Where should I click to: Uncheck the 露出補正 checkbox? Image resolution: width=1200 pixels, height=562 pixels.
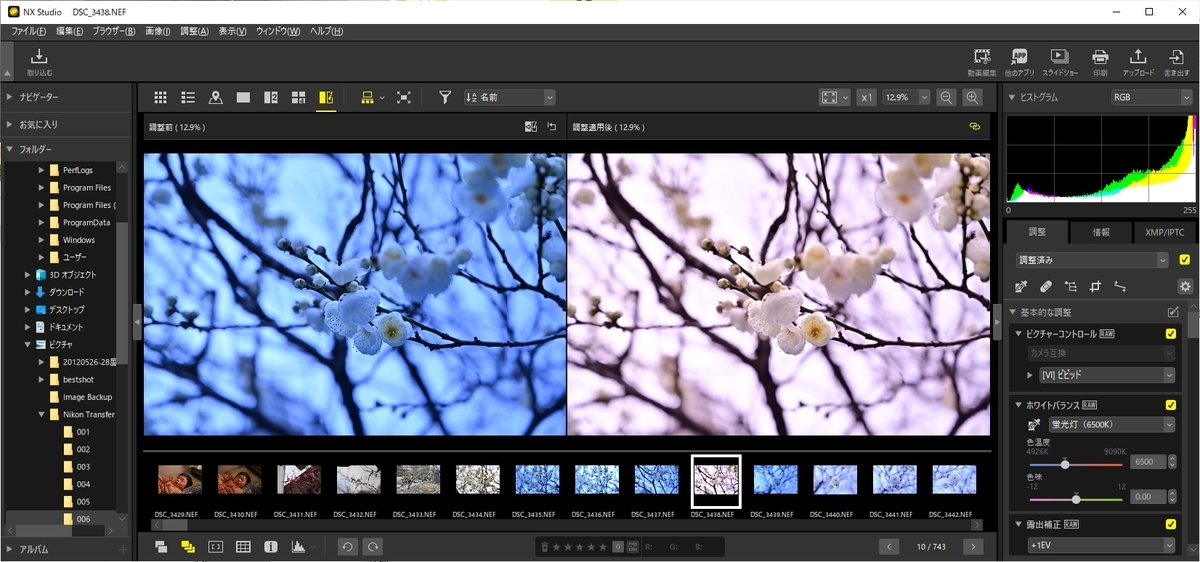click(x=1171, y=524)
